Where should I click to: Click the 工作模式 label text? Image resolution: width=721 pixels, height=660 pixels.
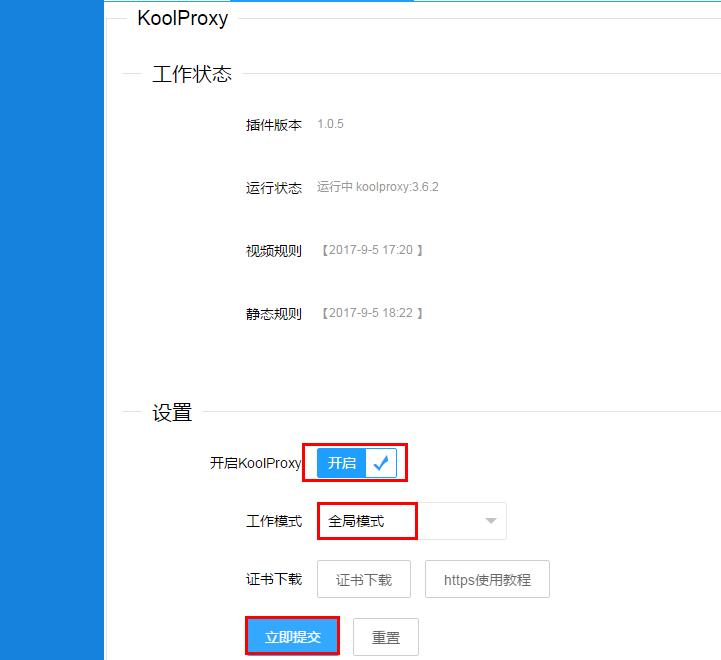(274, 521)
